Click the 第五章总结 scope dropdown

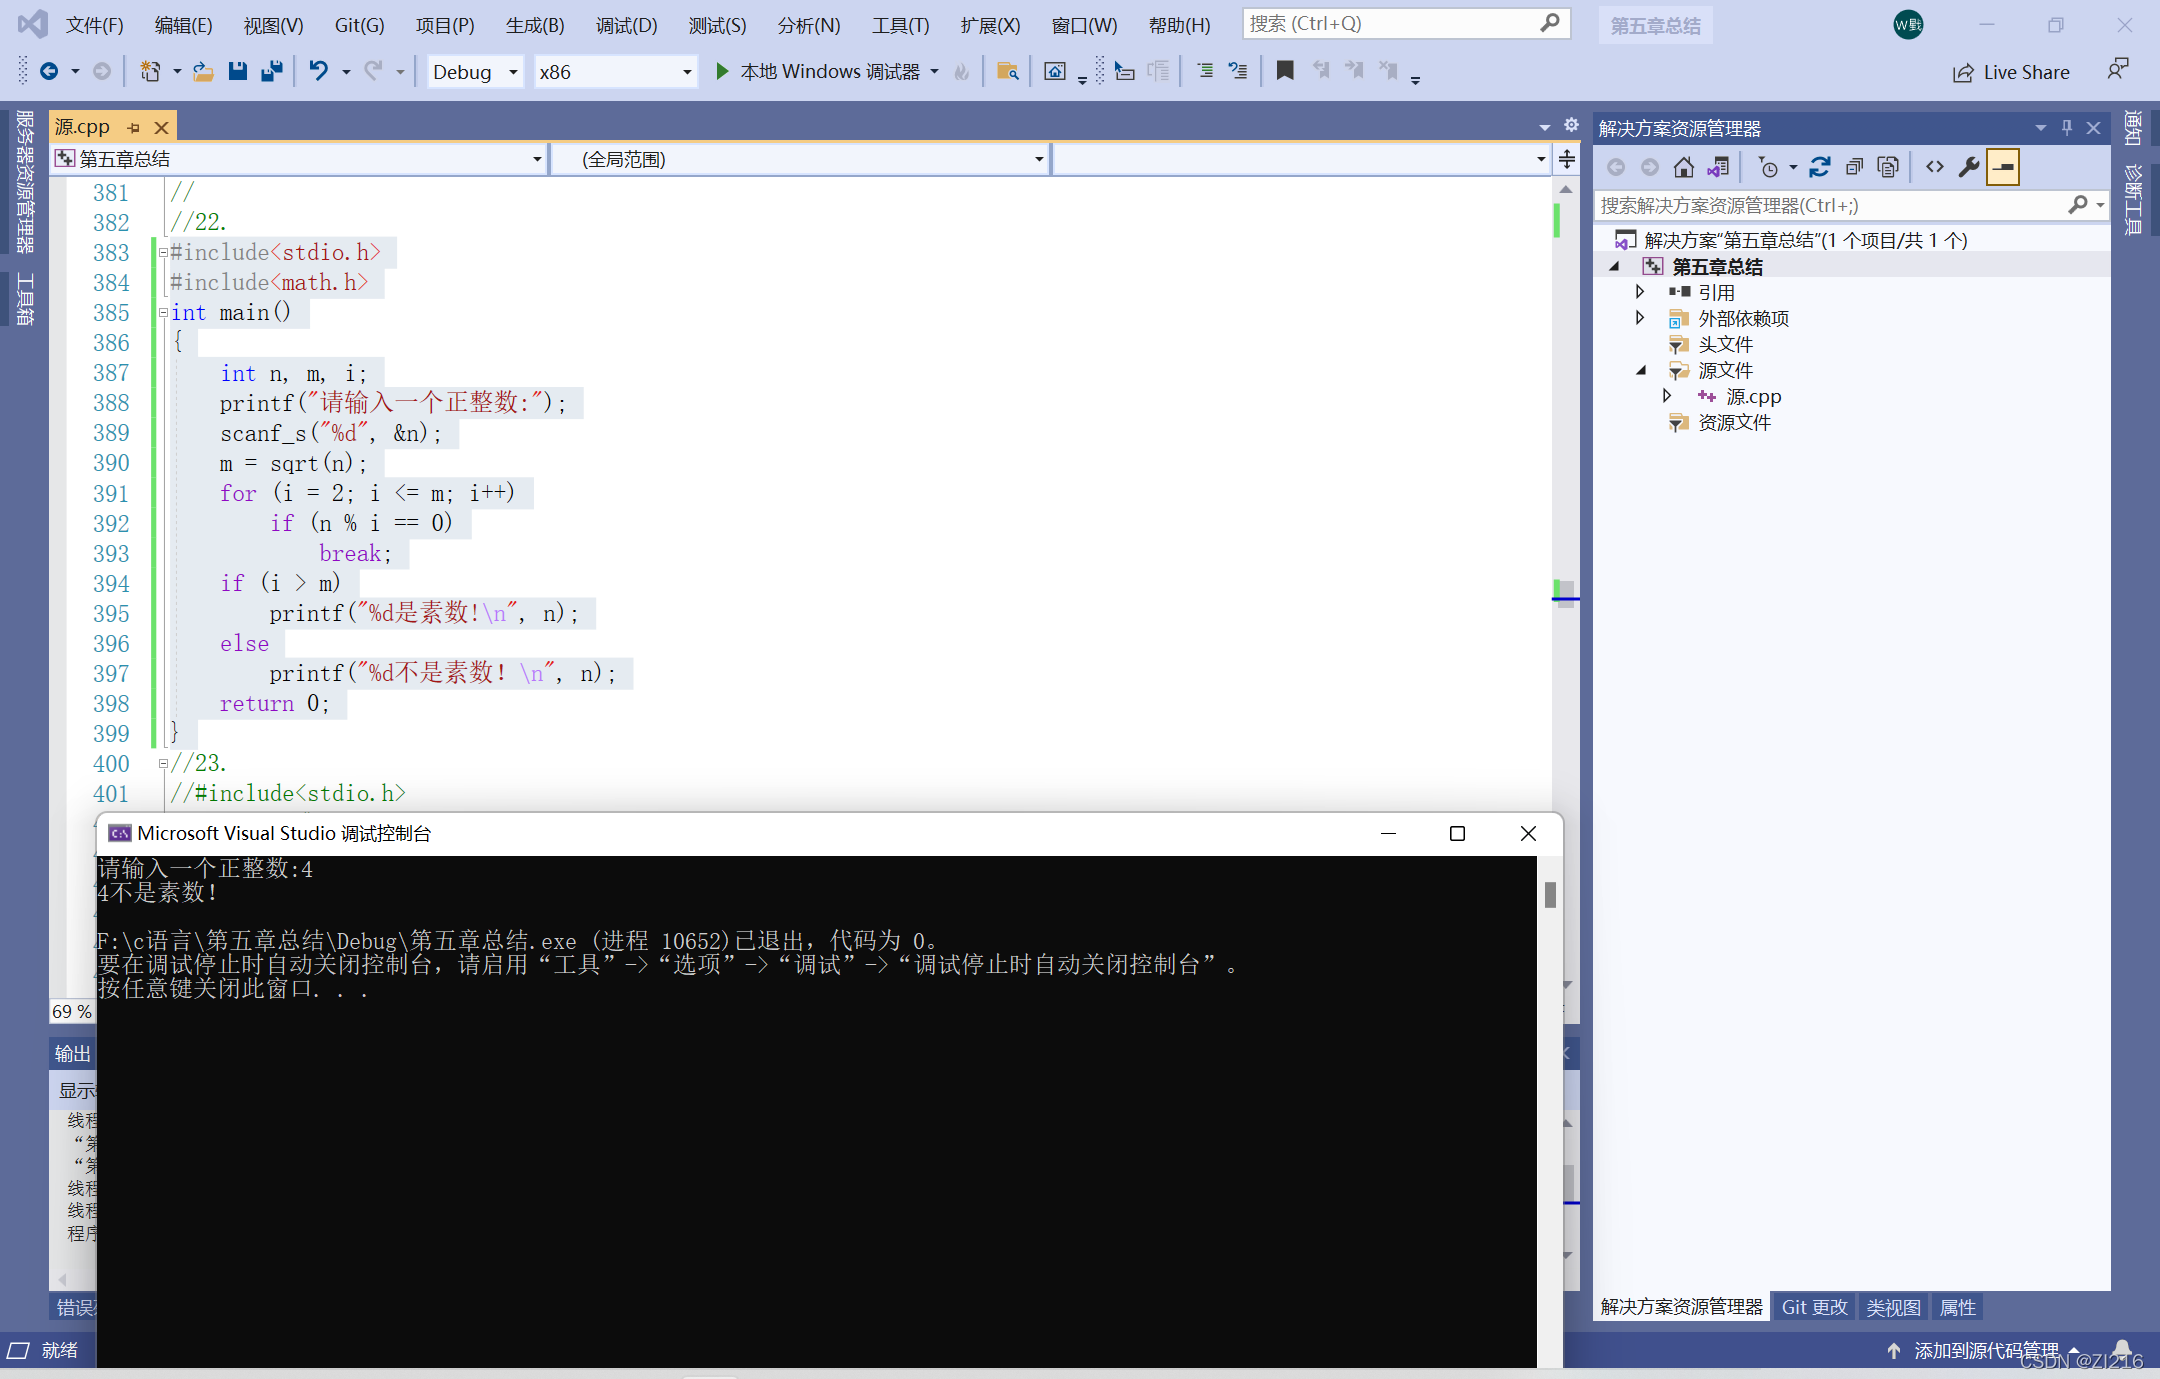point(299,159)
